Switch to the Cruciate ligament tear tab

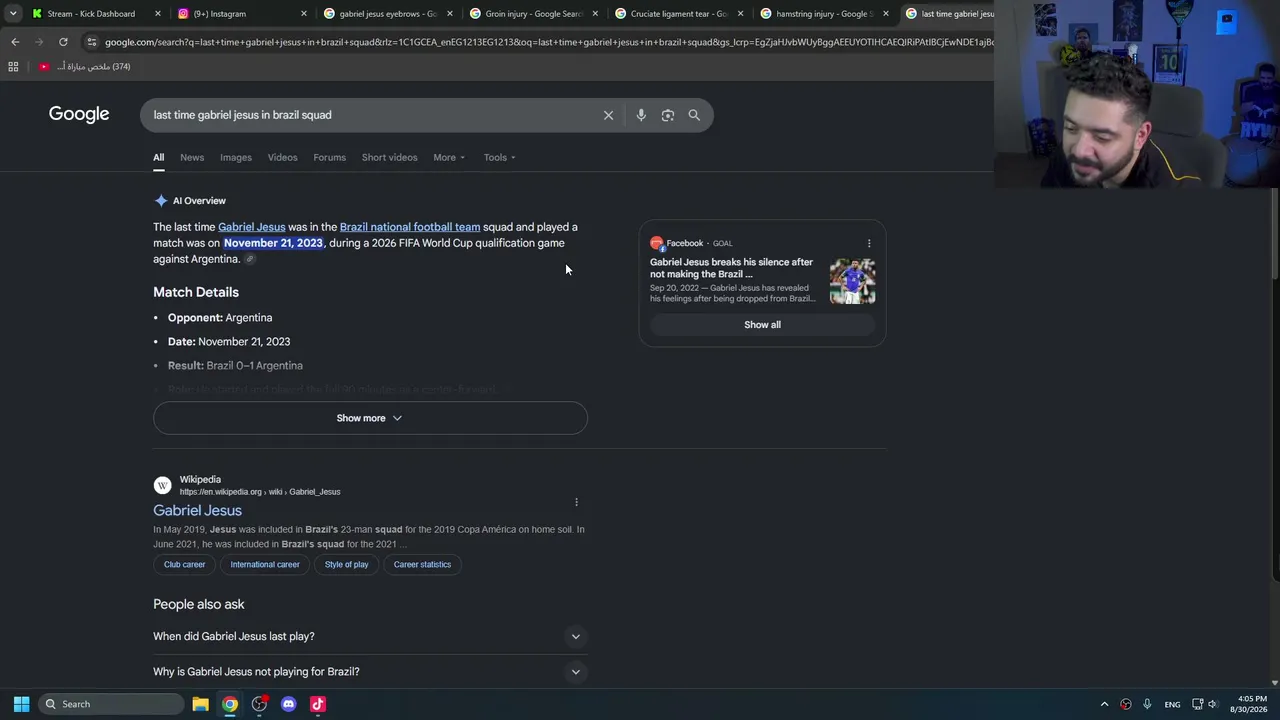point(679,14)
